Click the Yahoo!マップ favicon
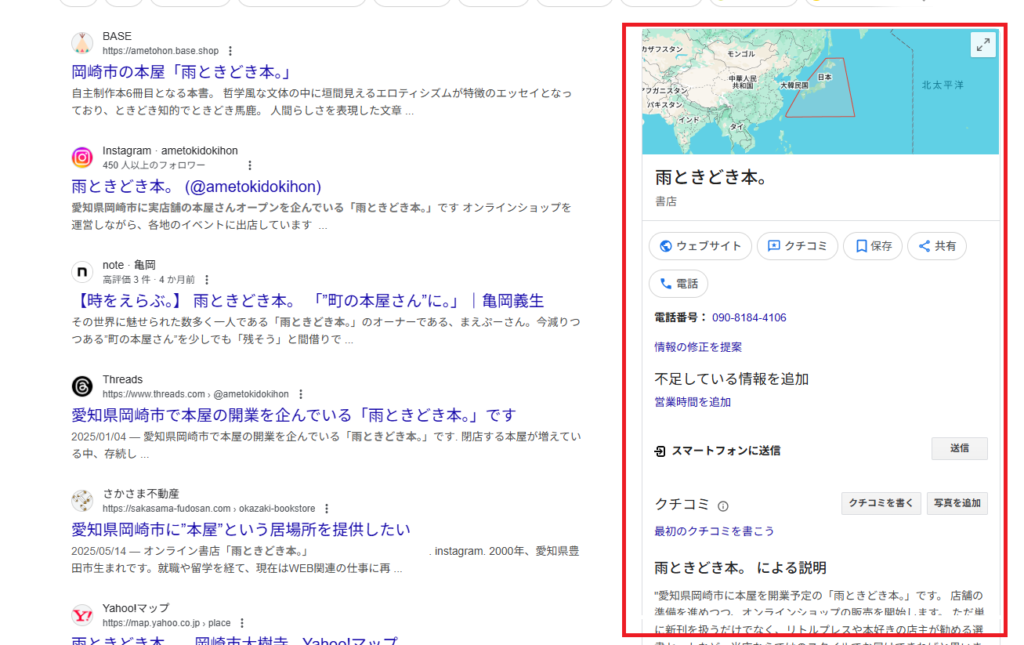 [82, 615]
